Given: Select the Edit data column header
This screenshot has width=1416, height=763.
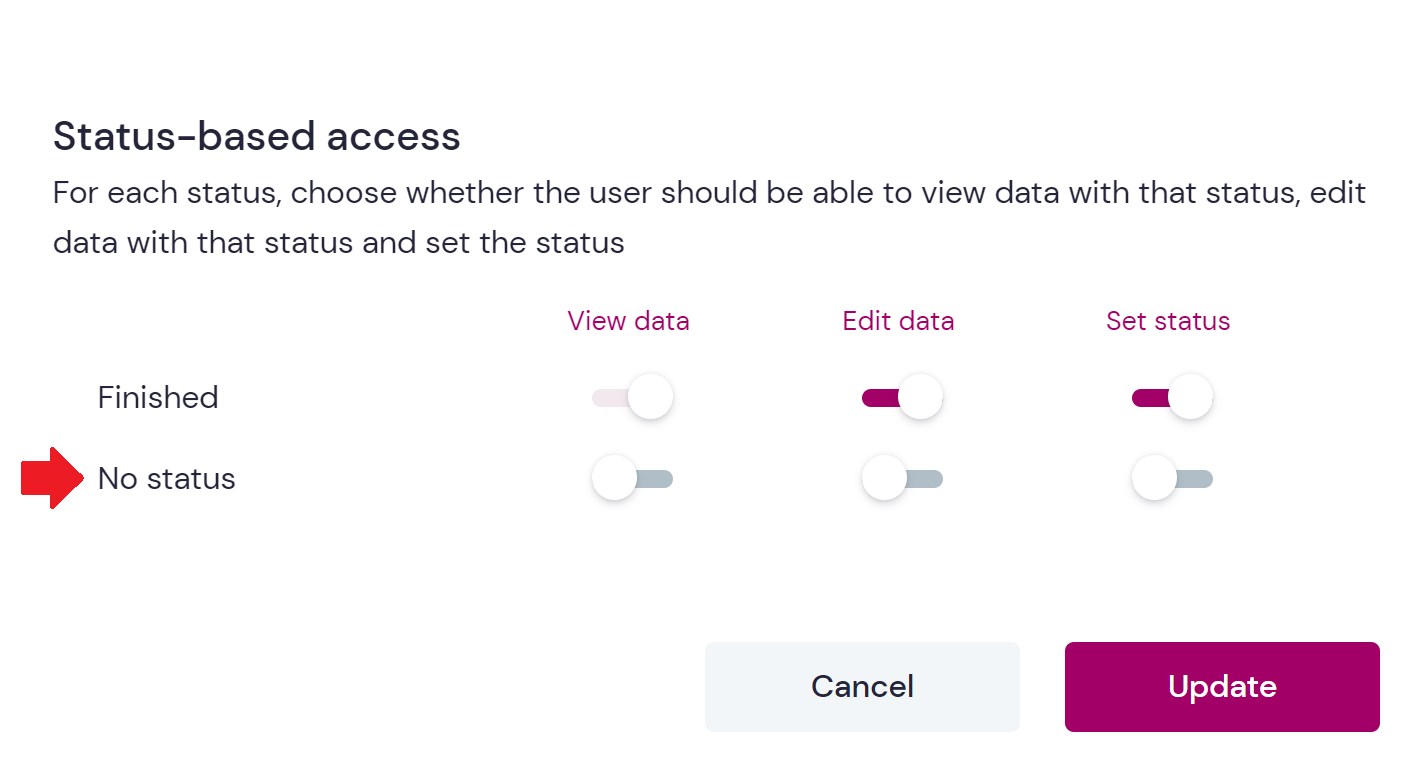Looking at the screenshot, I should 898,321.
